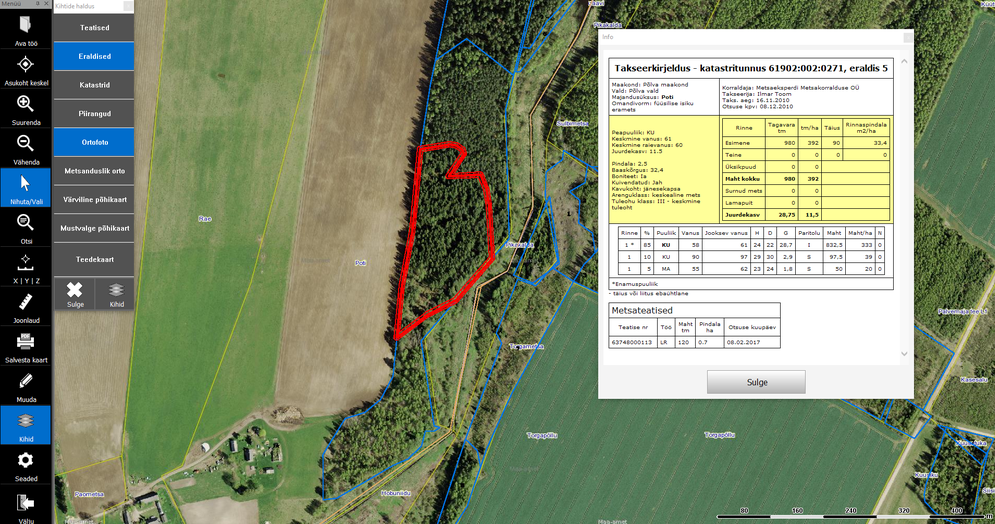
Task: Enable the Katastrid layer
Action: click(x=94, y=86)
